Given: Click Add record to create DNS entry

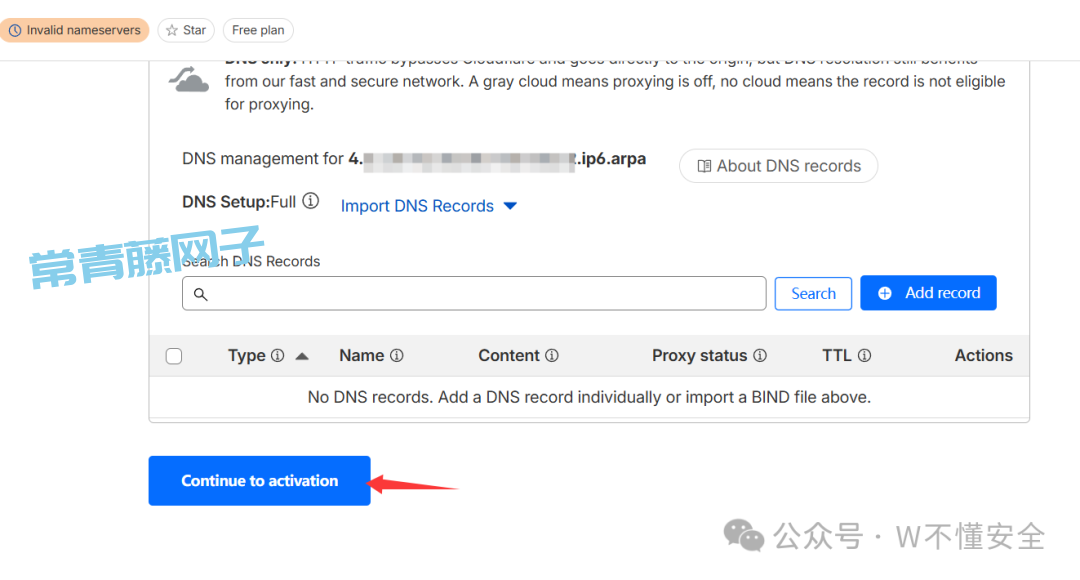Looking at the screenshot, I should (x=928, y=293).
